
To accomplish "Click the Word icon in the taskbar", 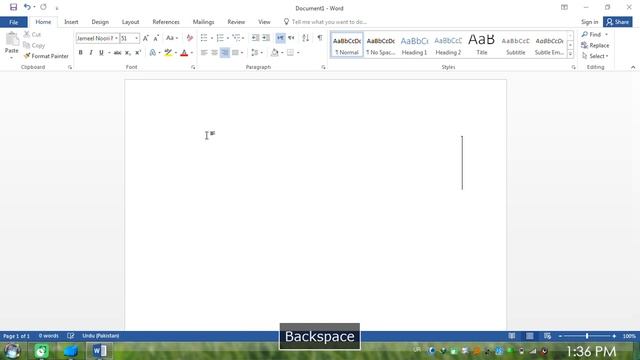I will click(100, 351).
